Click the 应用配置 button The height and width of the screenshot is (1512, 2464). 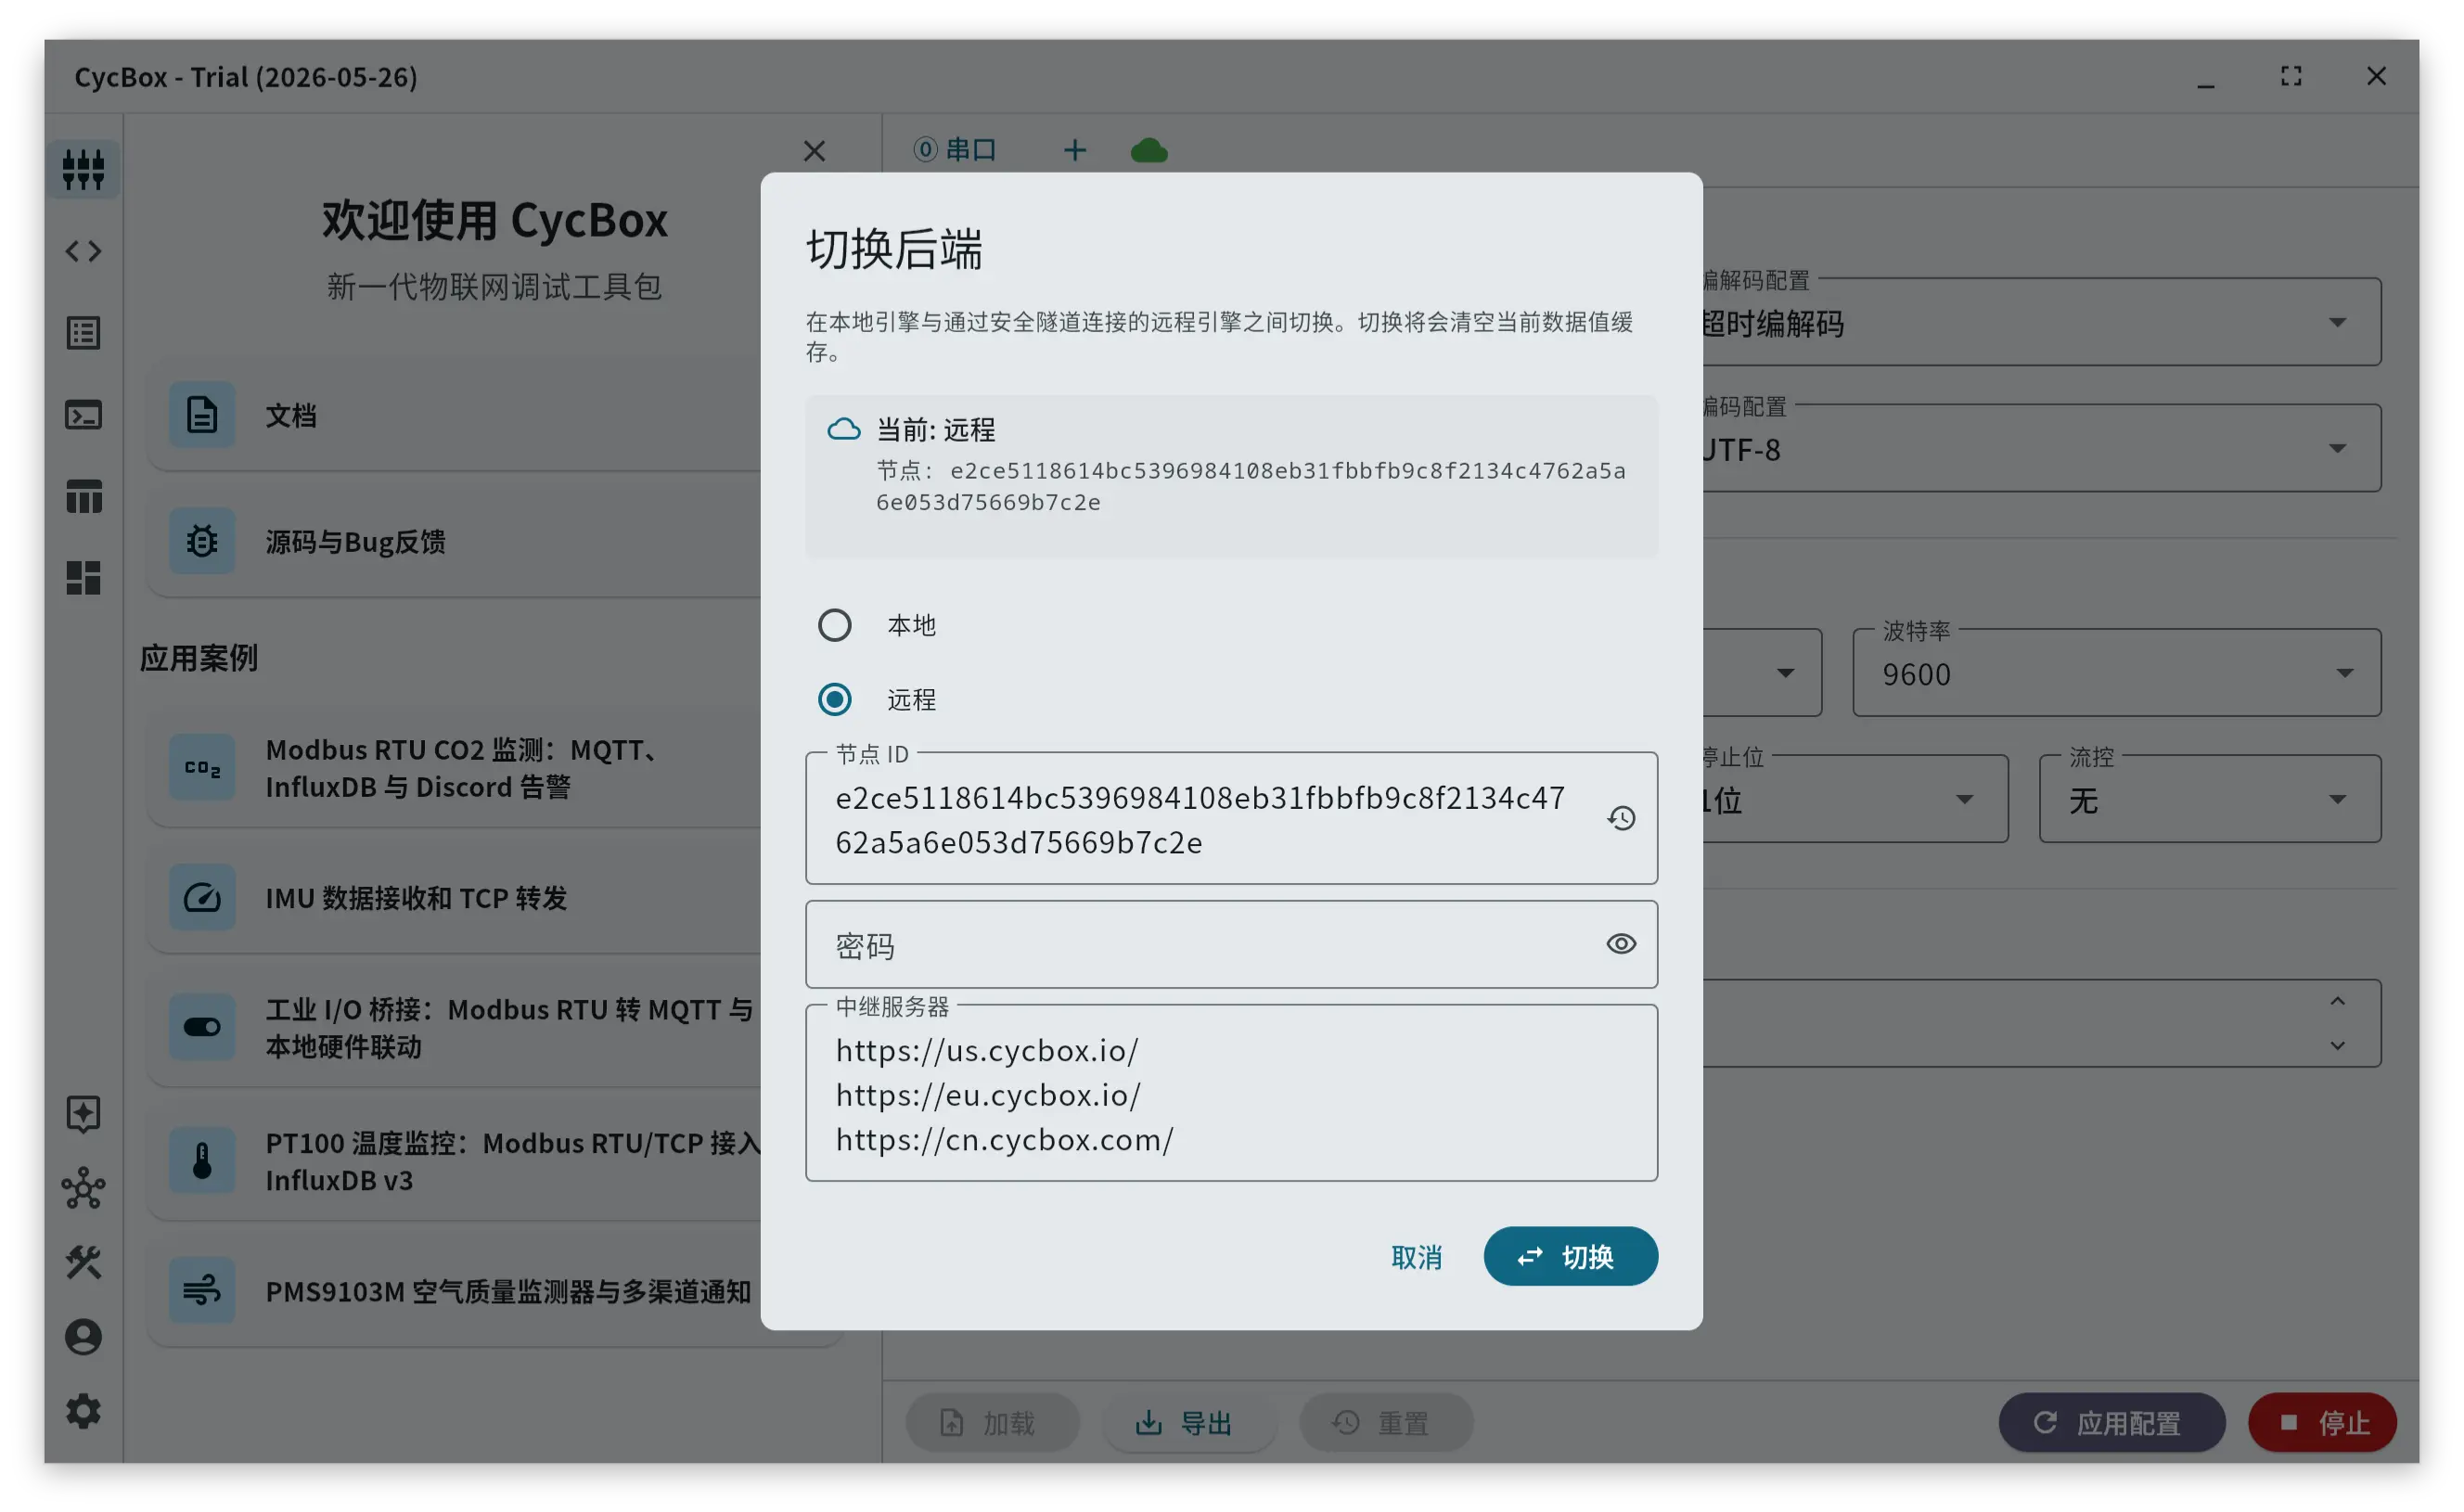pyautogui.click(x=2111, y=1423)
